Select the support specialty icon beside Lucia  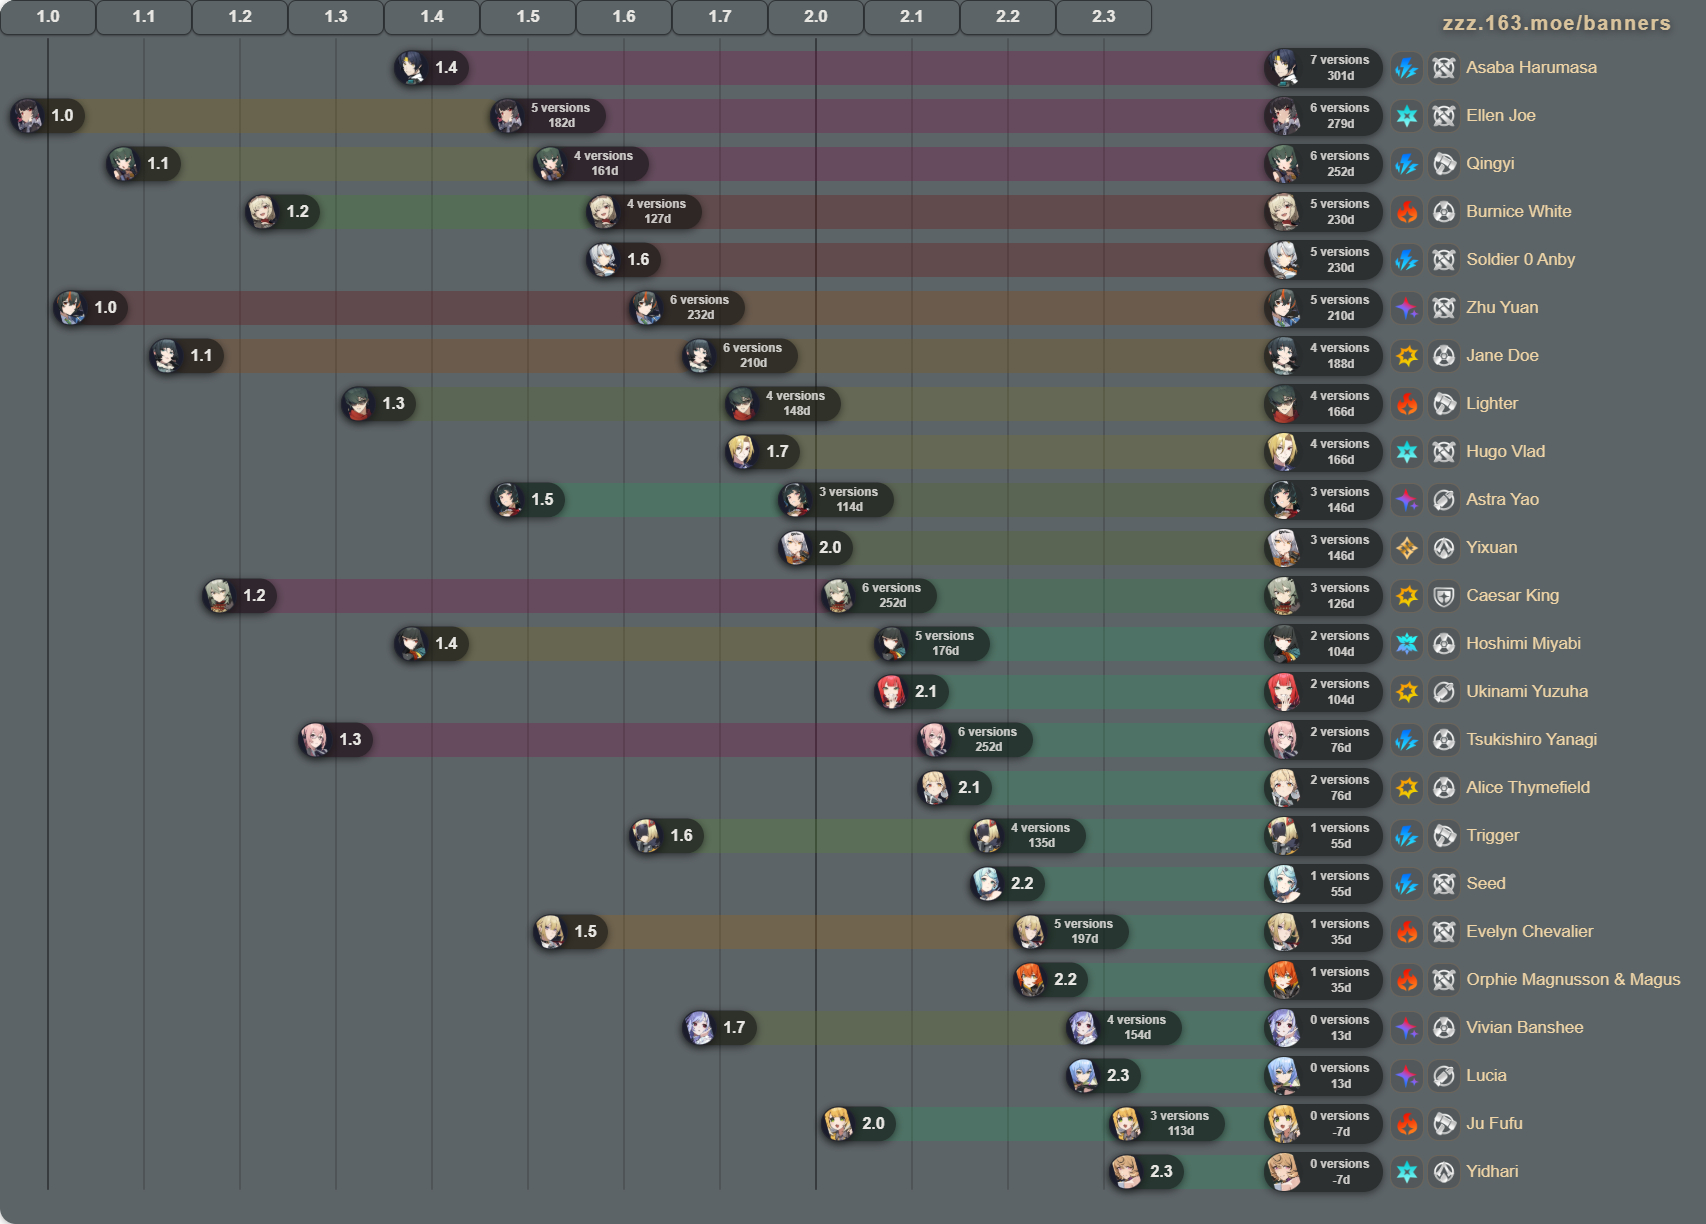[x=1444, y=1076]
